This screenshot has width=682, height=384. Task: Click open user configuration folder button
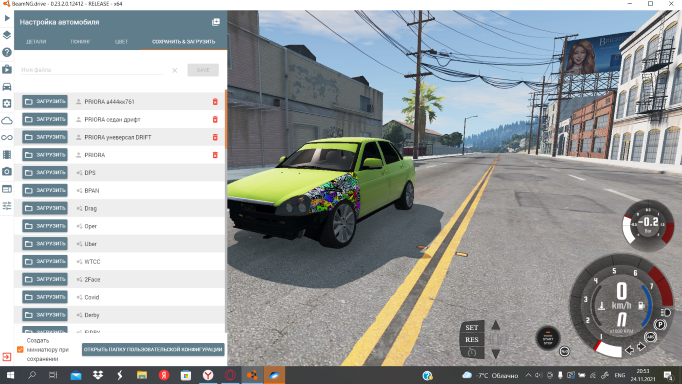pos(153,349)
